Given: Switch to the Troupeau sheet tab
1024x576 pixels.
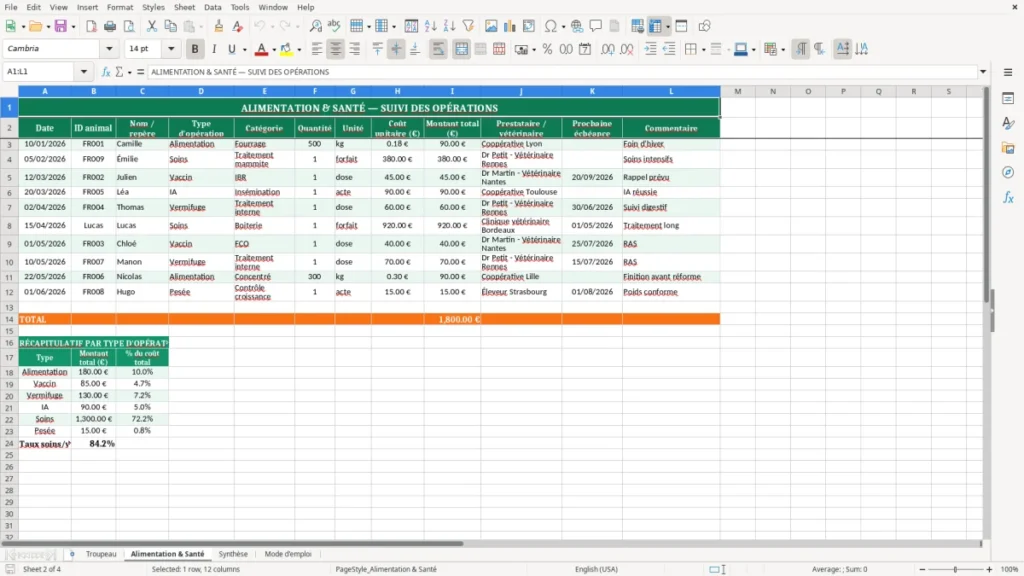Looking at the screenshot, I should pos(101,554).
